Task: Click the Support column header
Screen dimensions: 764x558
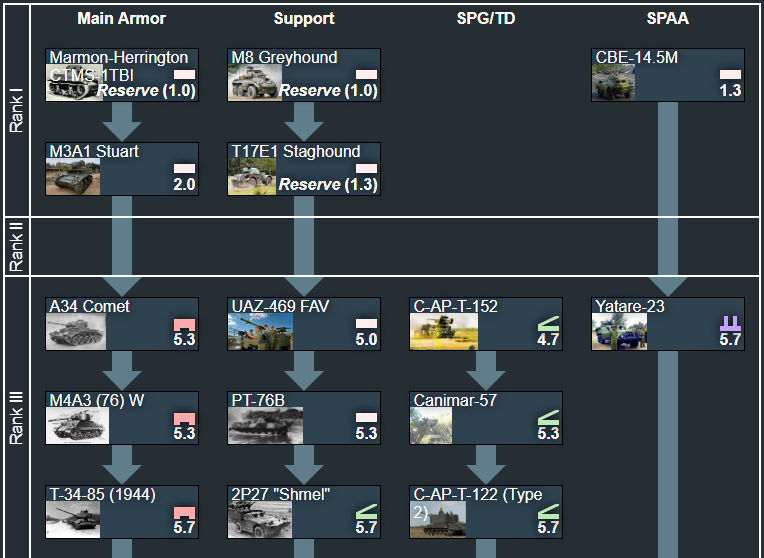Action: pyautogui.click(x=304, y=19)
